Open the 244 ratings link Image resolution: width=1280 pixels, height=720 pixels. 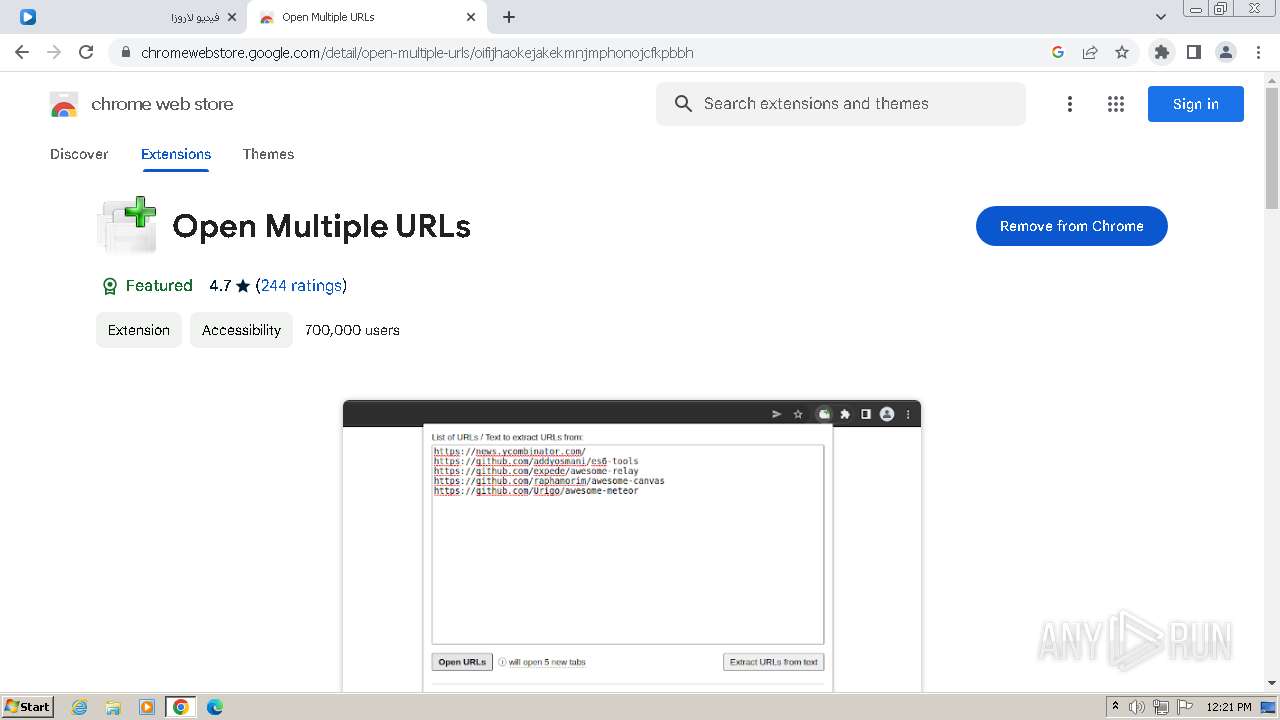(301, 286)
